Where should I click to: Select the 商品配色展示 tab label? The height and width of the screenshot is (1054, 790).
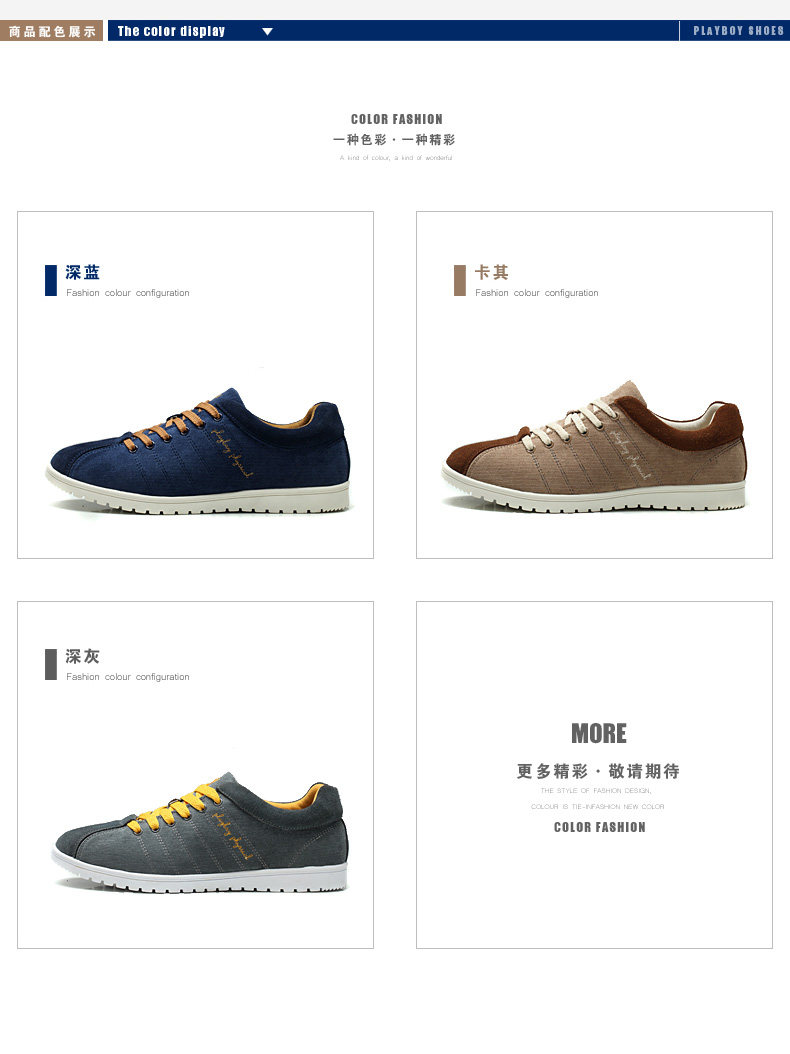point(52,31)
